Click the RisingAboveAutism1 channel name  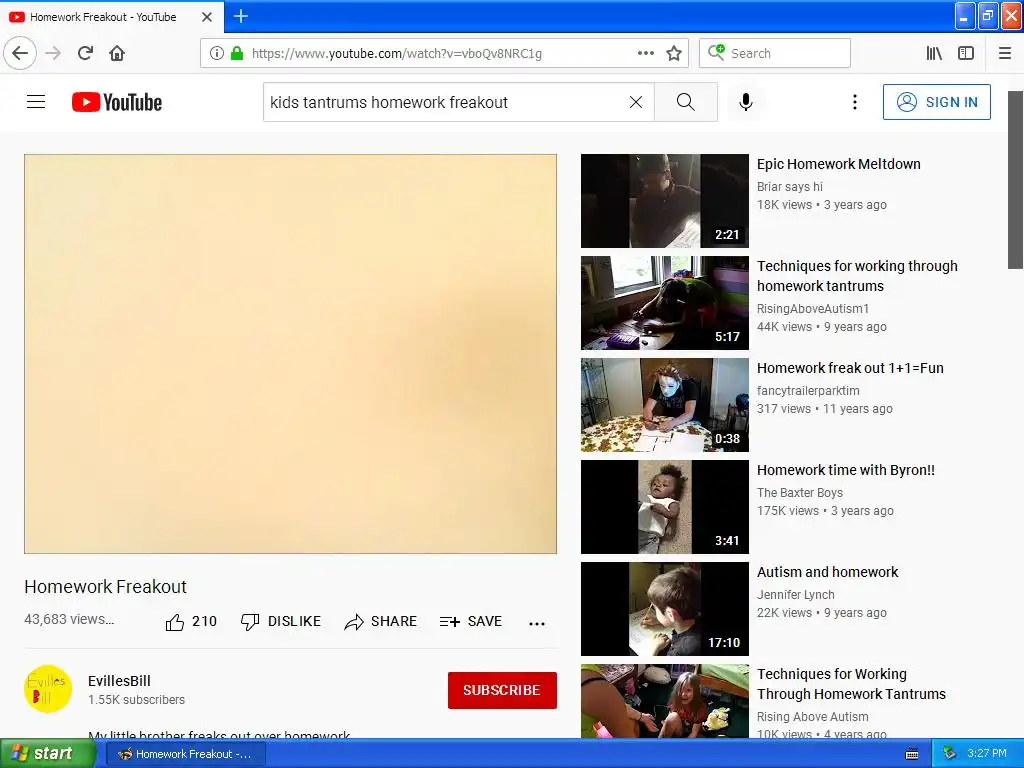[x=813, y=309]
